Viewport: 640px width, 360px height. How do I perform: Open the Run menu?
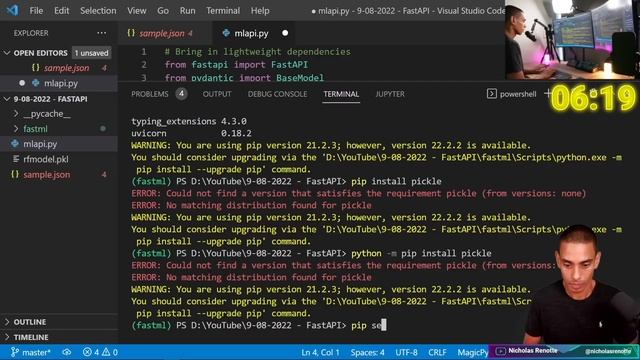(187, 11)
